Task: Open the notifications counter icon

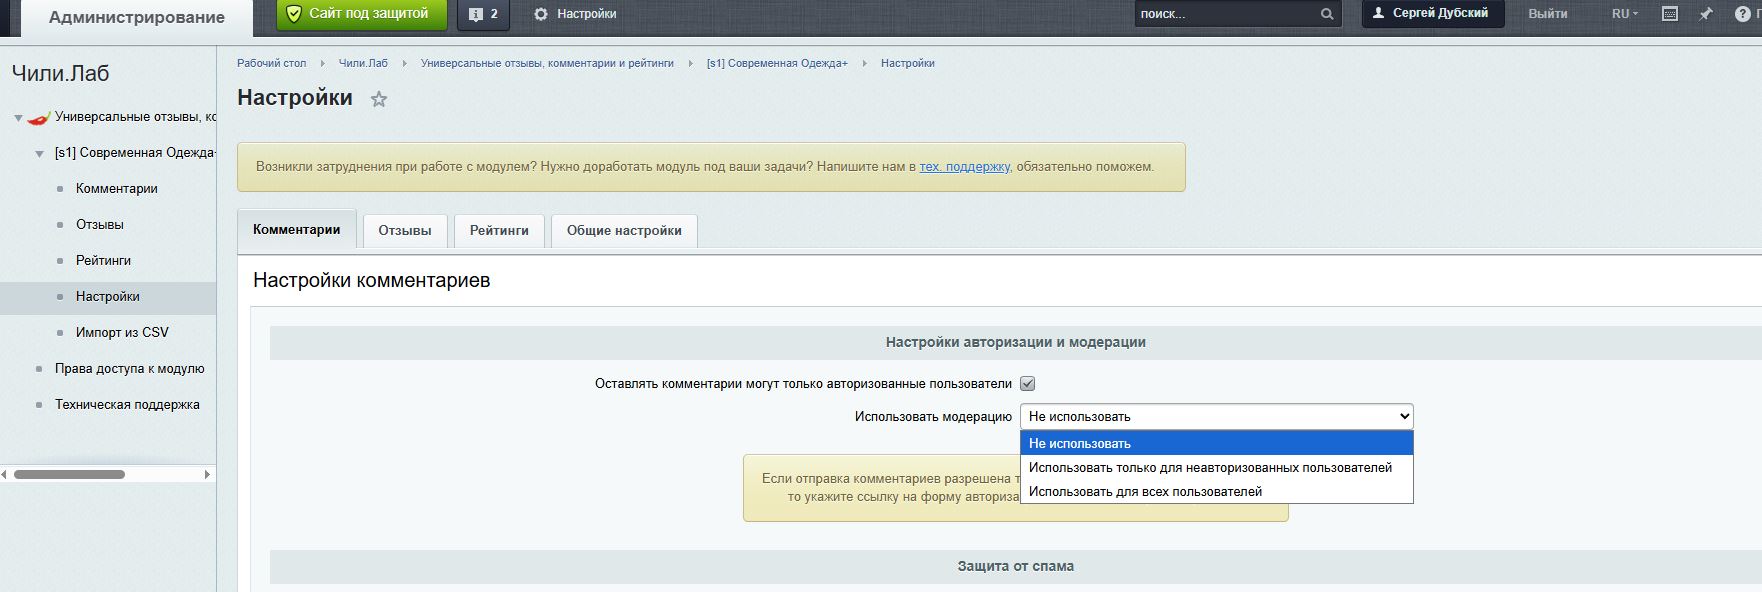Action: pyautogui.click(x=483, y=14)
